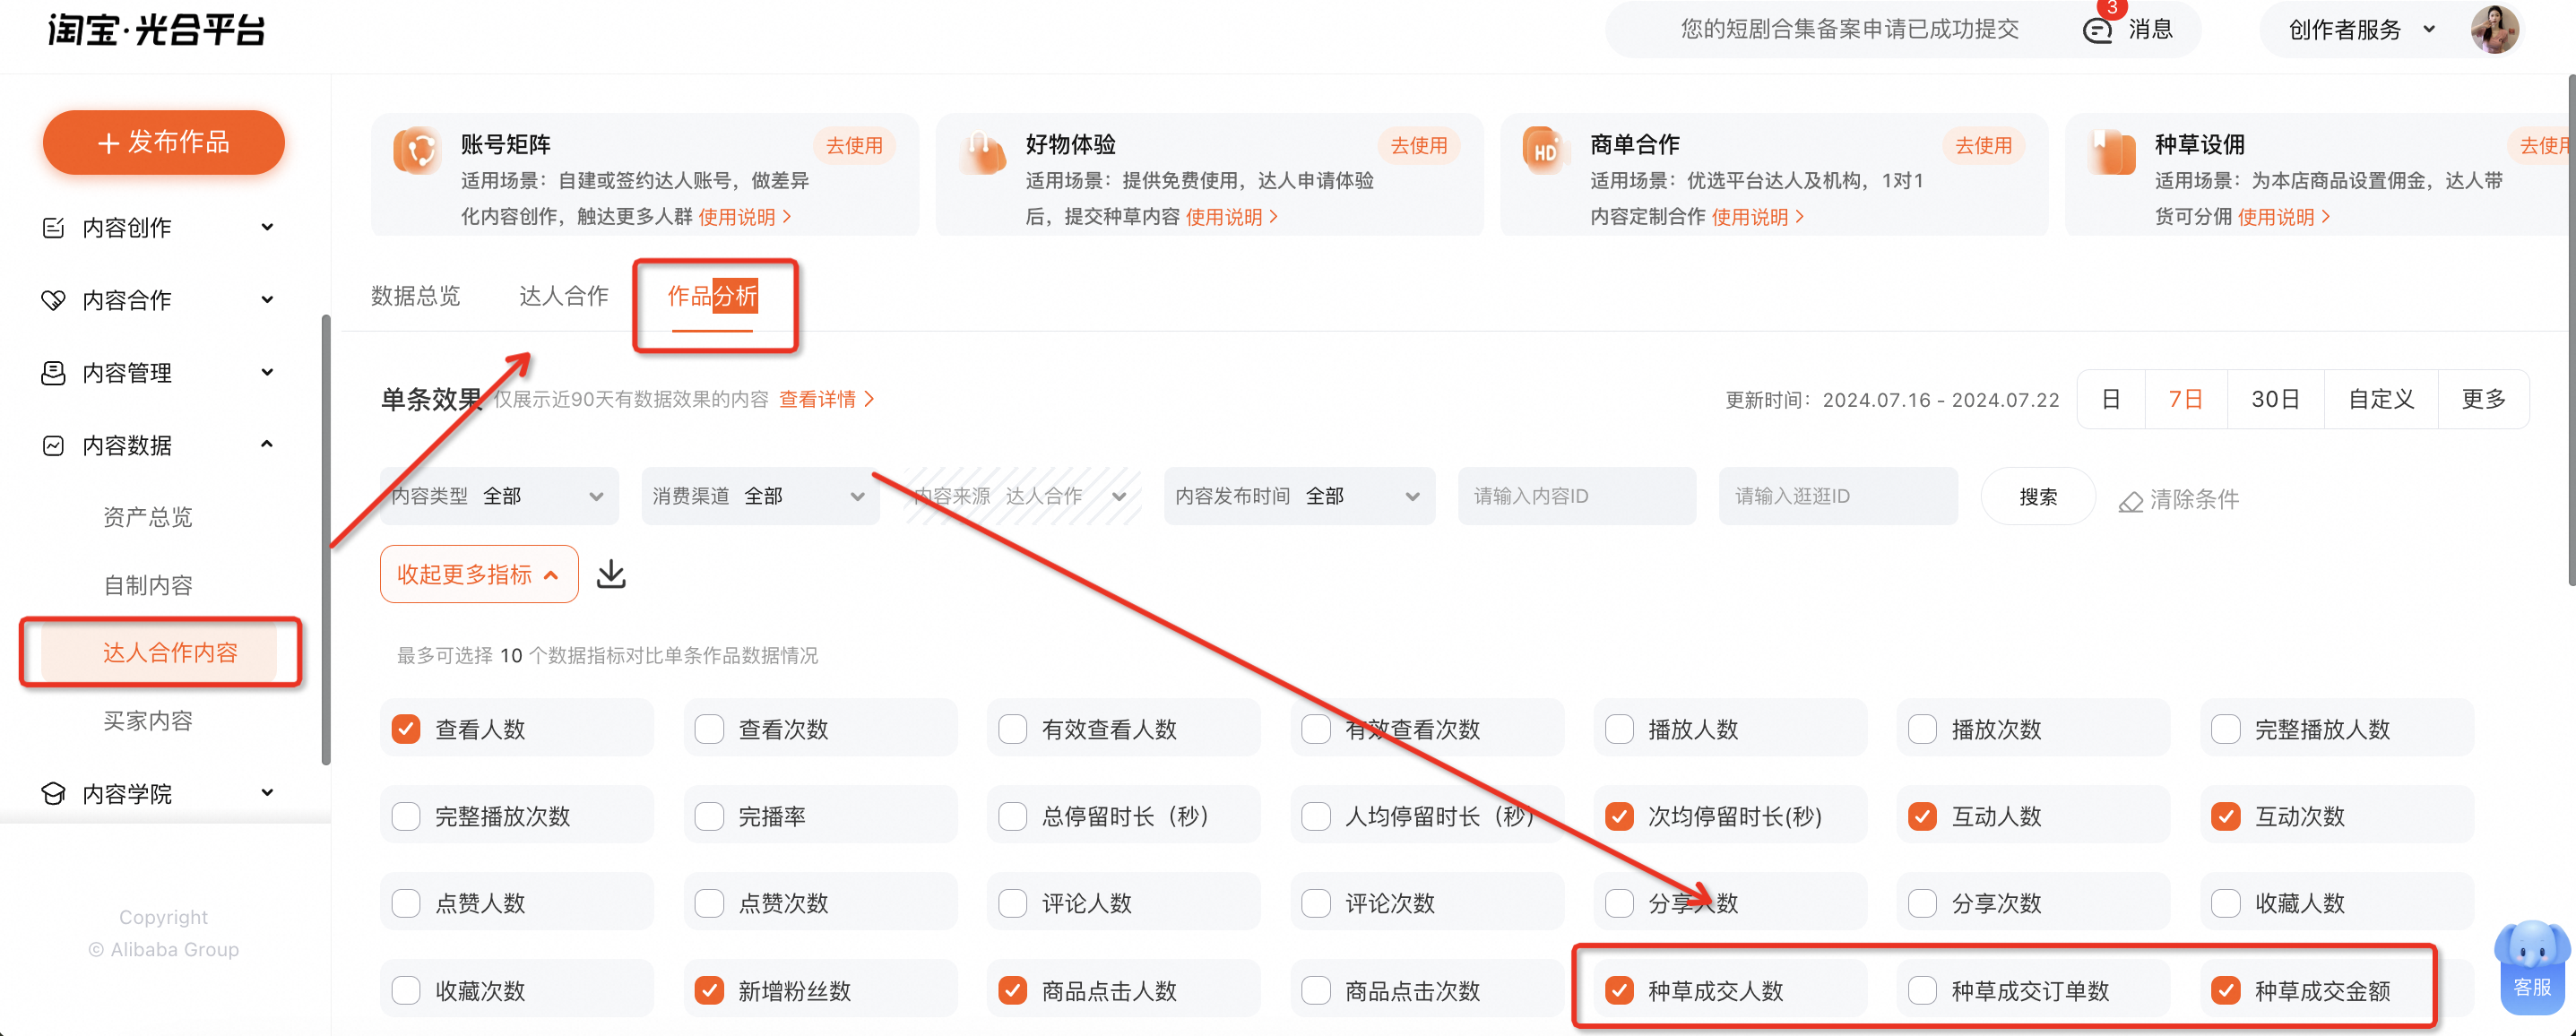
Task: Click the 请输入内容ID input field
Action: click(1577, 496)
